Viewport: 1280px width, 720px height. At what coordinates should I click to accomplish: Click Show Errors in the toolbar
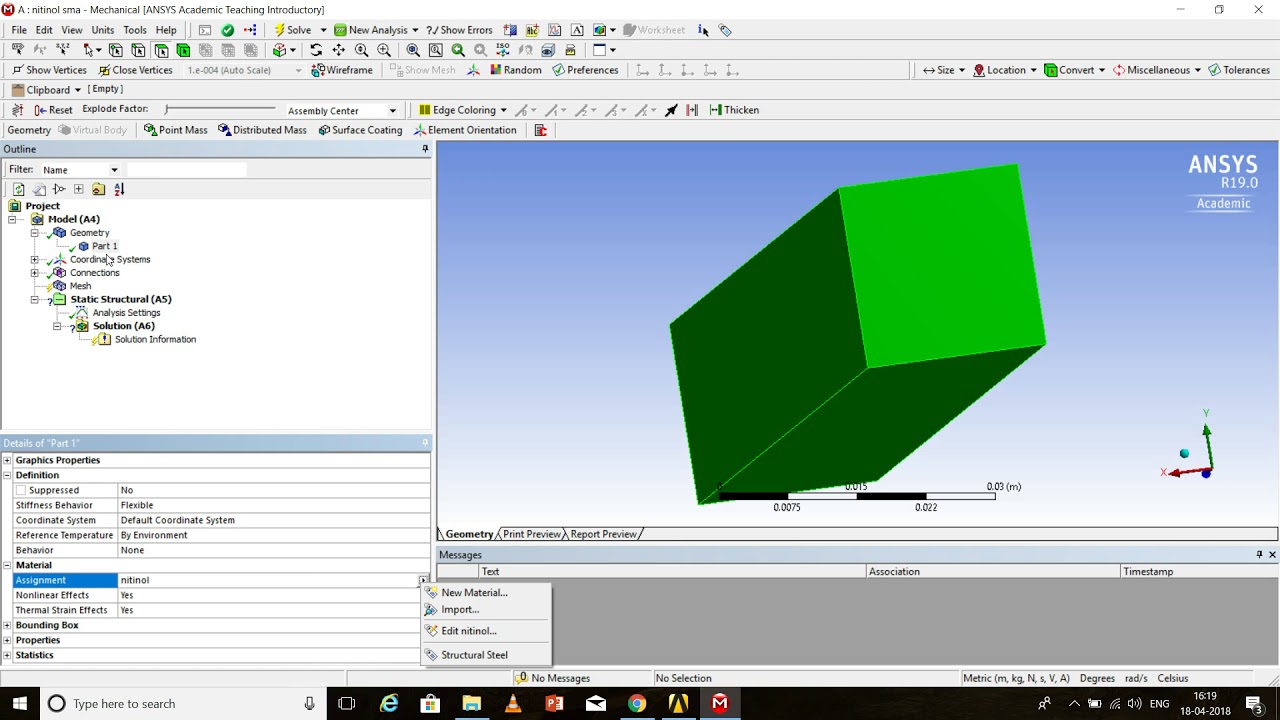(x=459, y=30)
